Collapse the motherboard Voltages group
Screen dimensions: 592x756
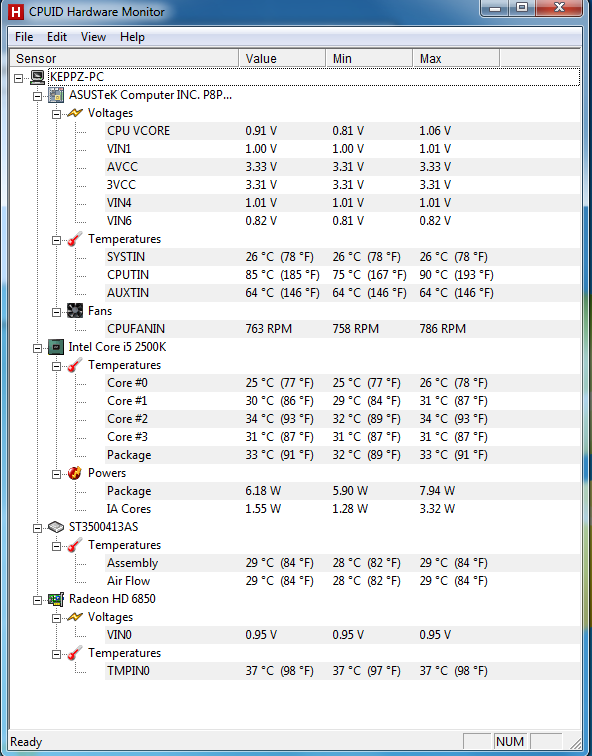[56, 114]
